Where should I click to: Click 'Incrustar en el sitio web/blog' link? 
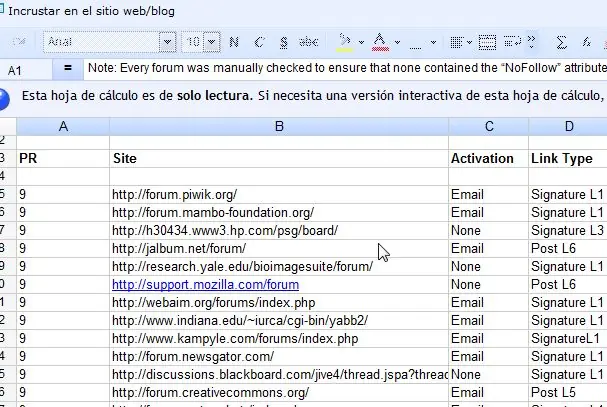click(x=91, y=11)
